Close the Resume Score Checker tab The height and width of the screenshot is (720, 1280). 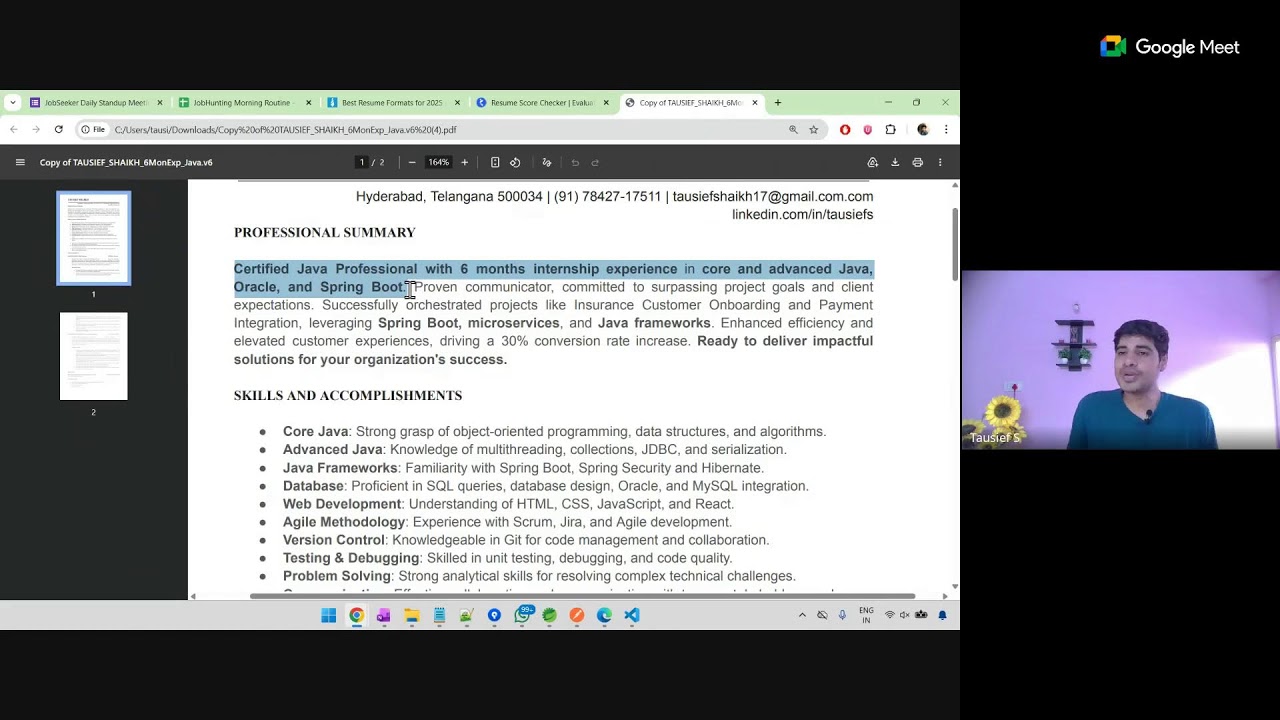click(606, 102)
